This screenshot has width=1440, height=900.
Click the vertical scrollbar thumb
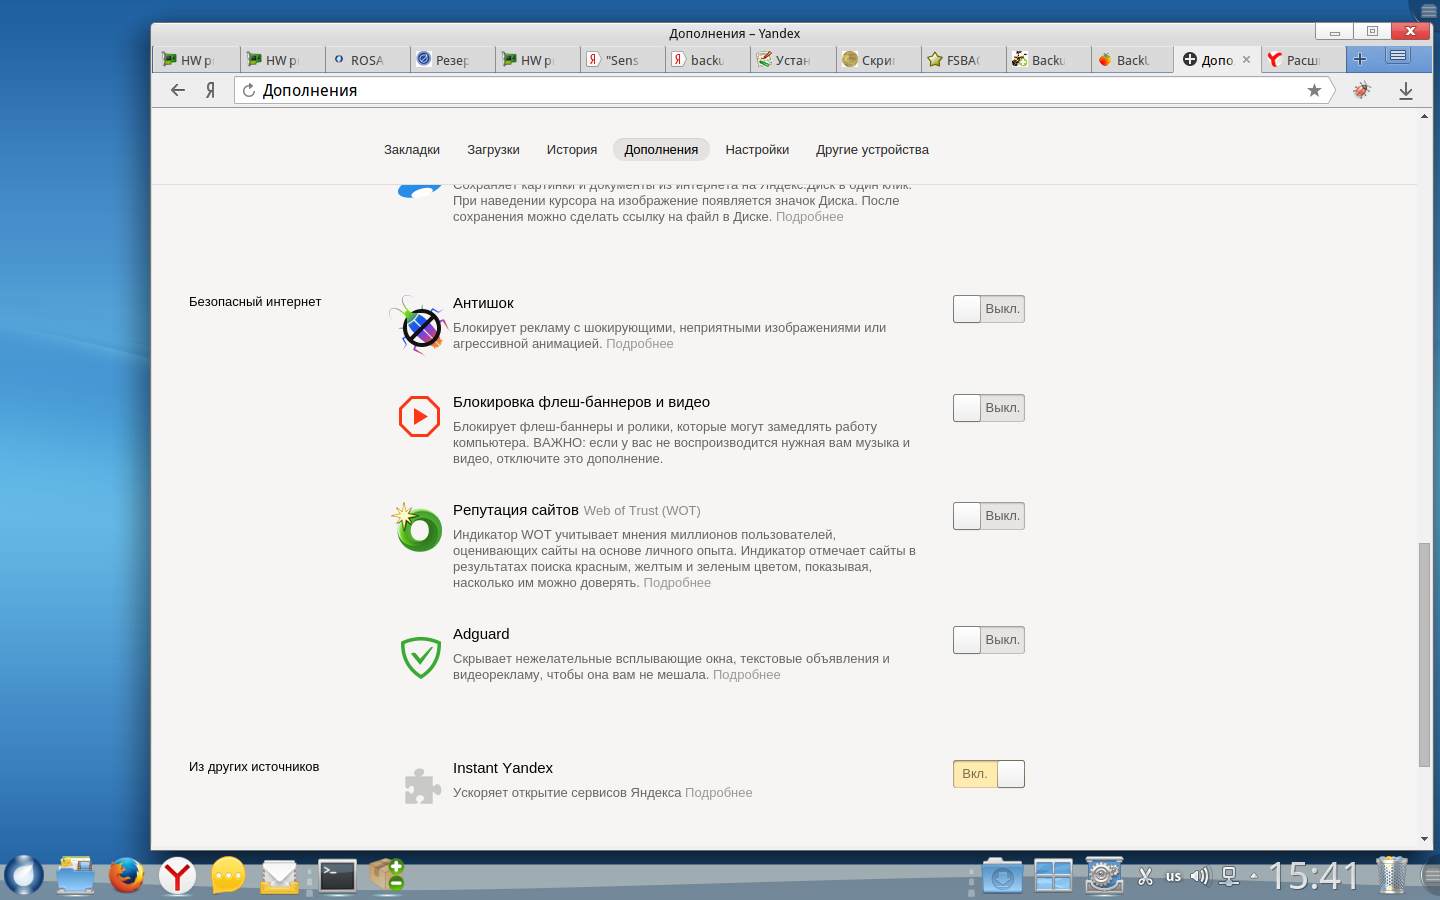[1424, 654]
